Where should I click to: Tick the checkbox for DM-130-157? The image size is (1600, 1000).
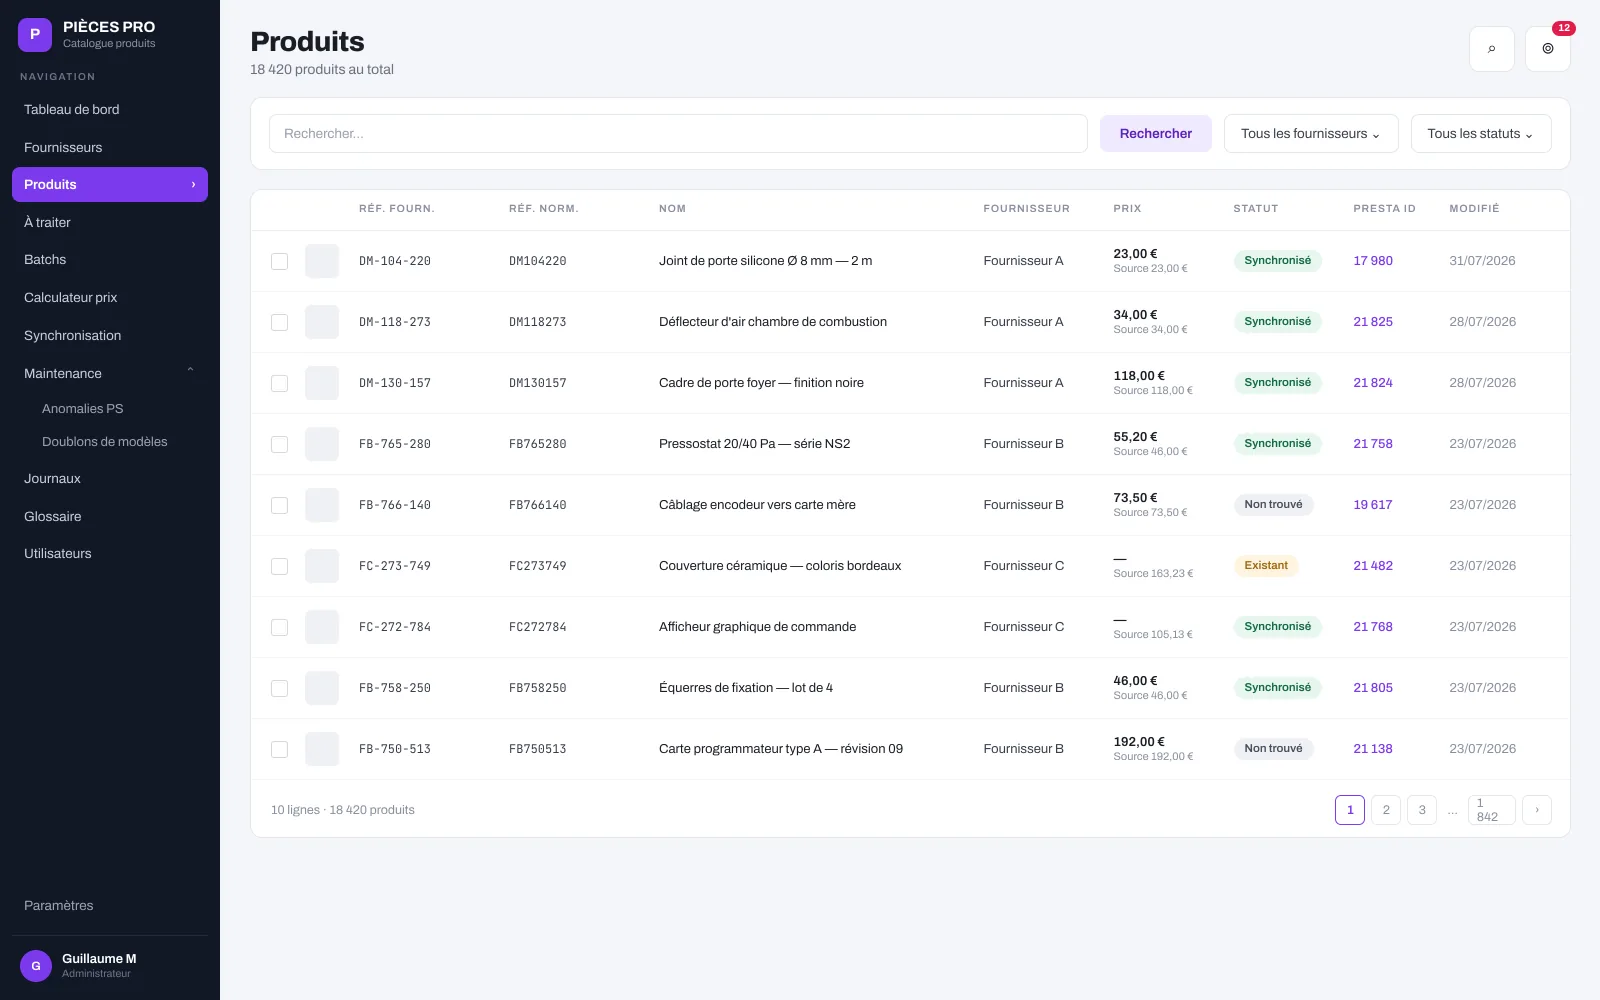pos(279,383)
